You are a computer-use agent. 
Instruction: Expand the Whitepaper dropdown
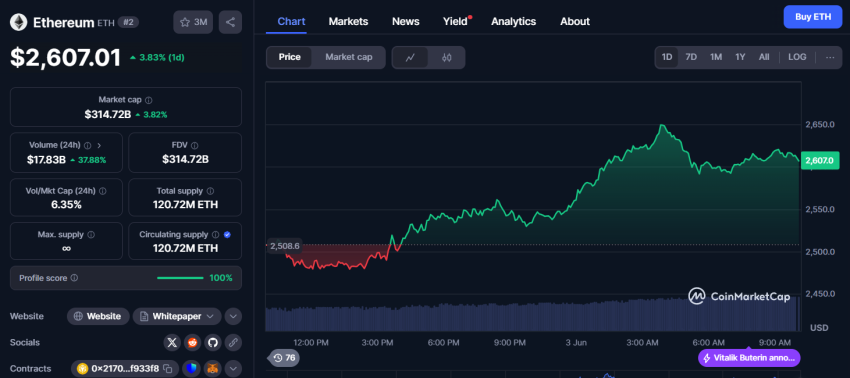pyautogui.click(x=177, y=316)
